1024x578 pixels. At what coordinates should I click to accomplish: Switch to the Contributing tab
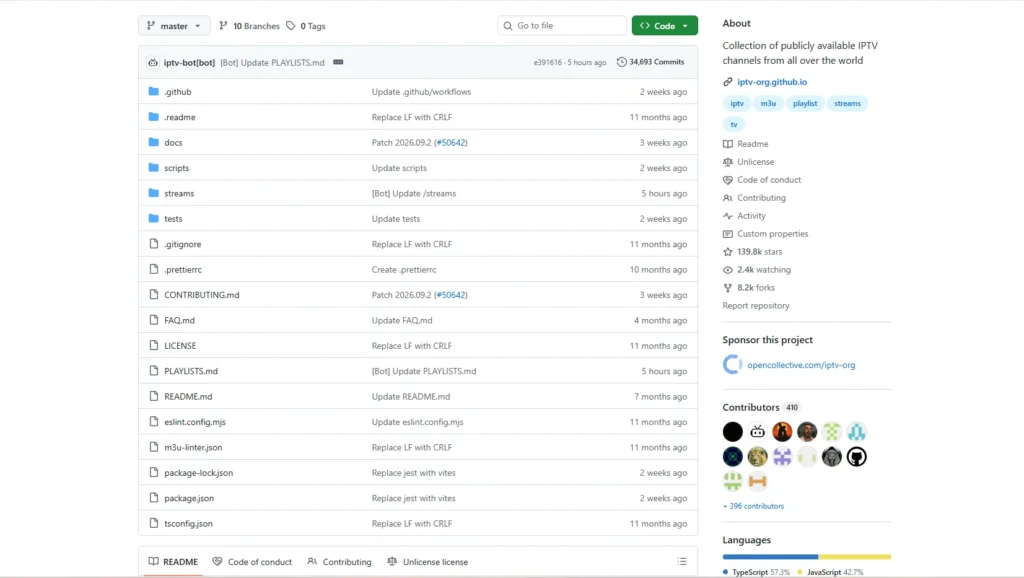pyautogui.click(x=339, y=562)
